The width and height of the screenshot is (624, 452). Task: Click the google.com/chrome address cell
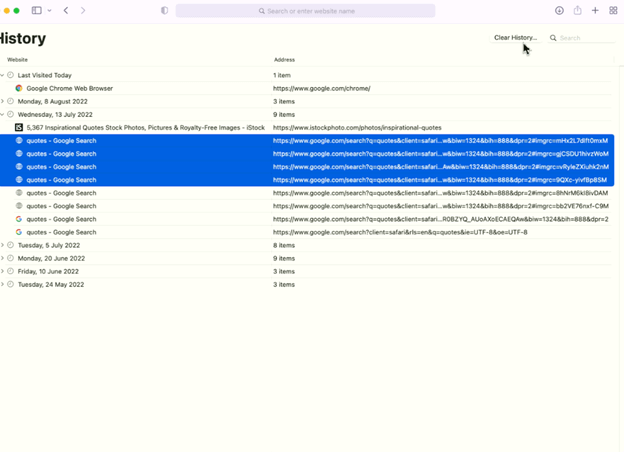coord(322,88)
